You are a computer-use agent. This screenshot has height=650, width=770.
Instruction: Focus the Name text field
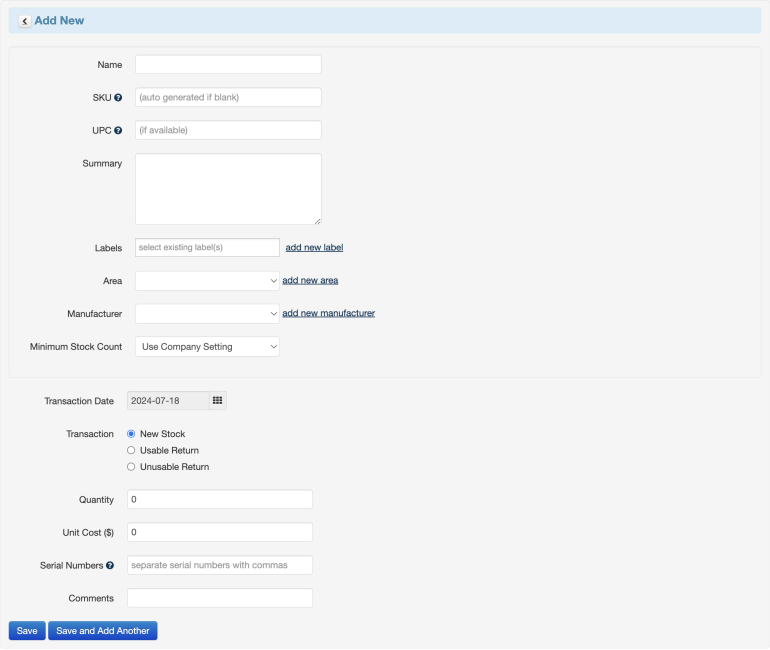(228, 65)
